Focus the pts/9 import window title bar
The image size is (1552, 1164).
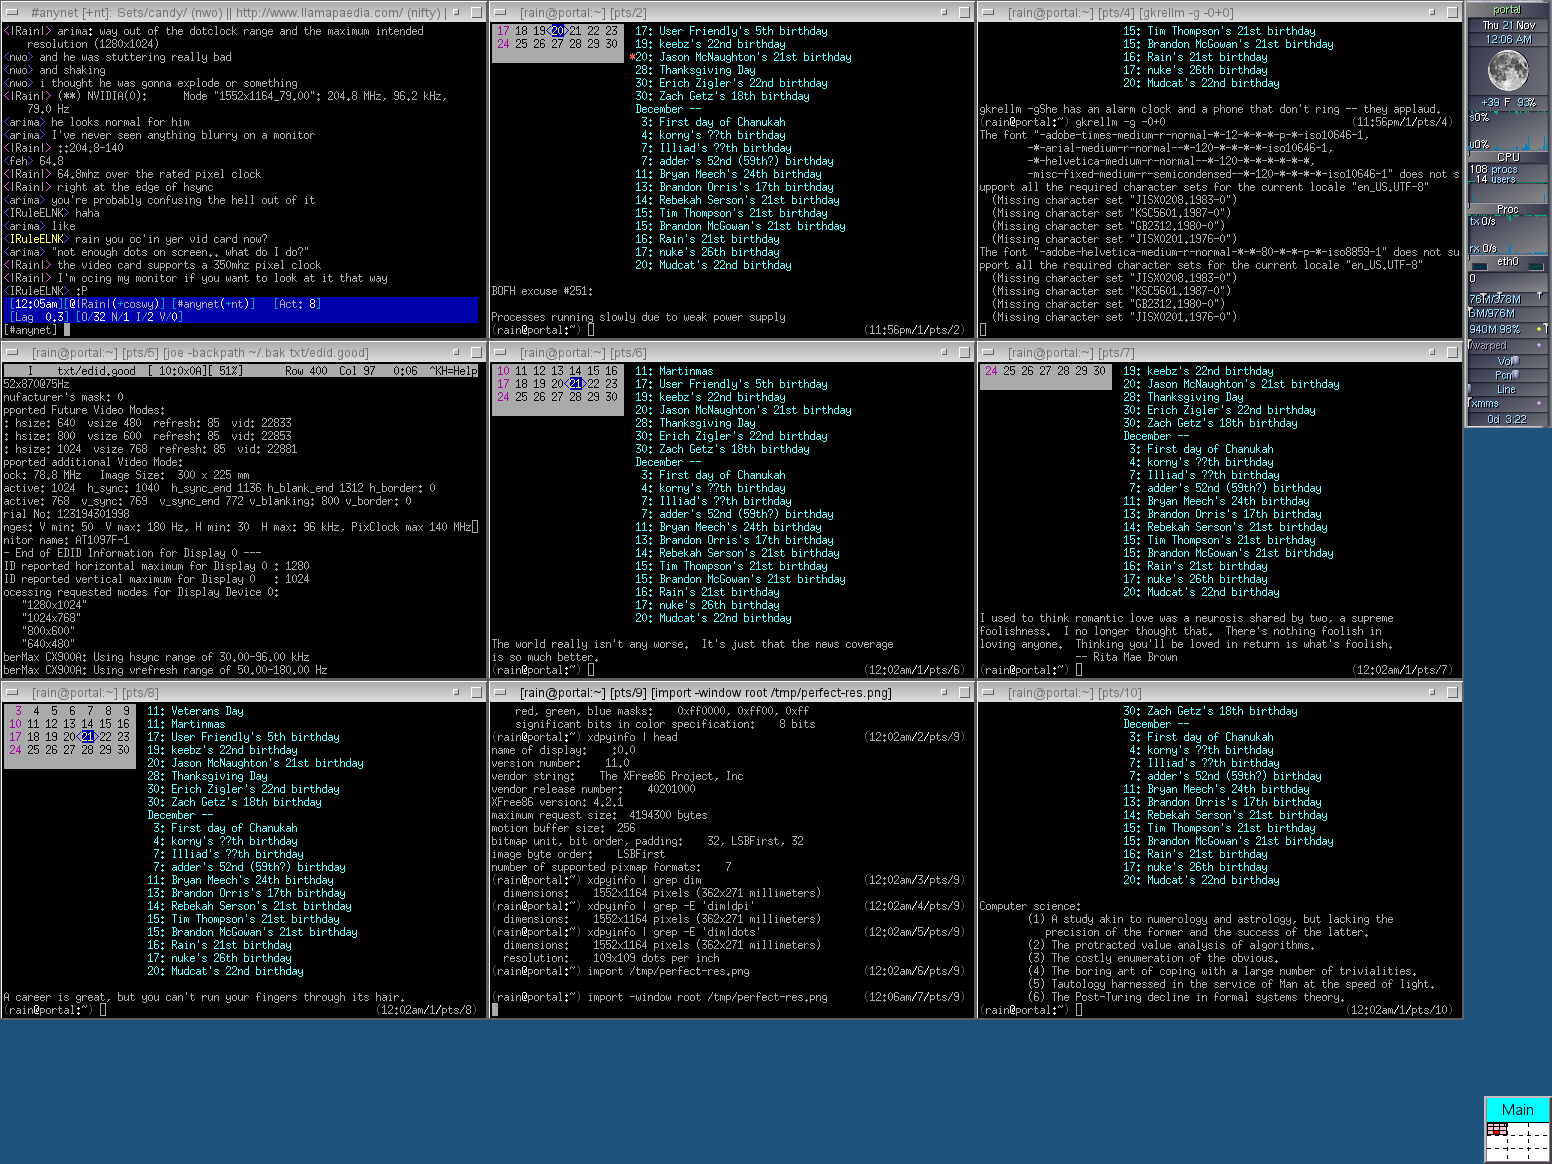[x=720, y=692]
